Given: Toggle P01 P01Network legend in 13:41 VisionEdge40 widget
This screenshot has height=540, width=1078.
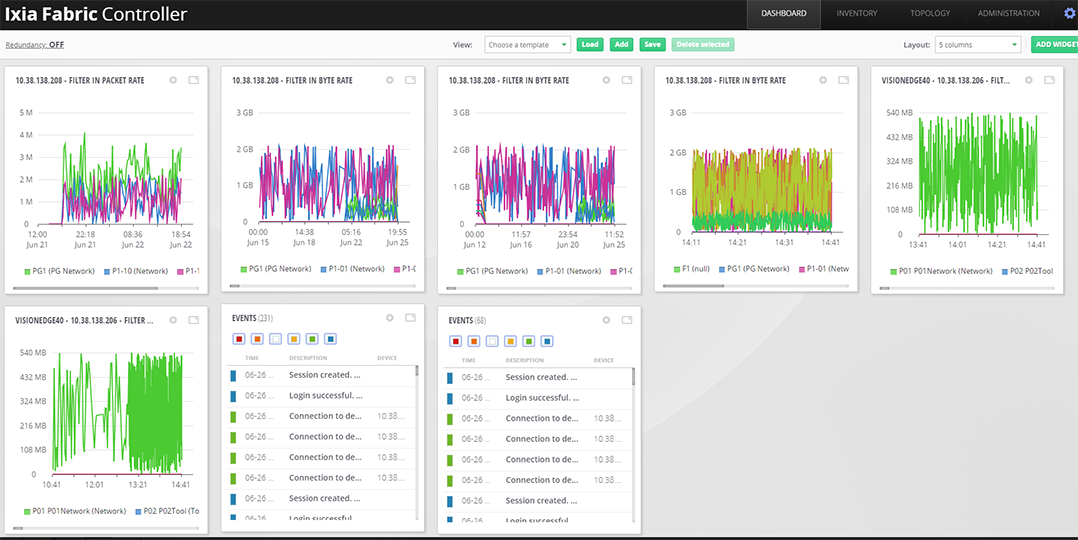Looking at the screenshot, I should (940, 271).
